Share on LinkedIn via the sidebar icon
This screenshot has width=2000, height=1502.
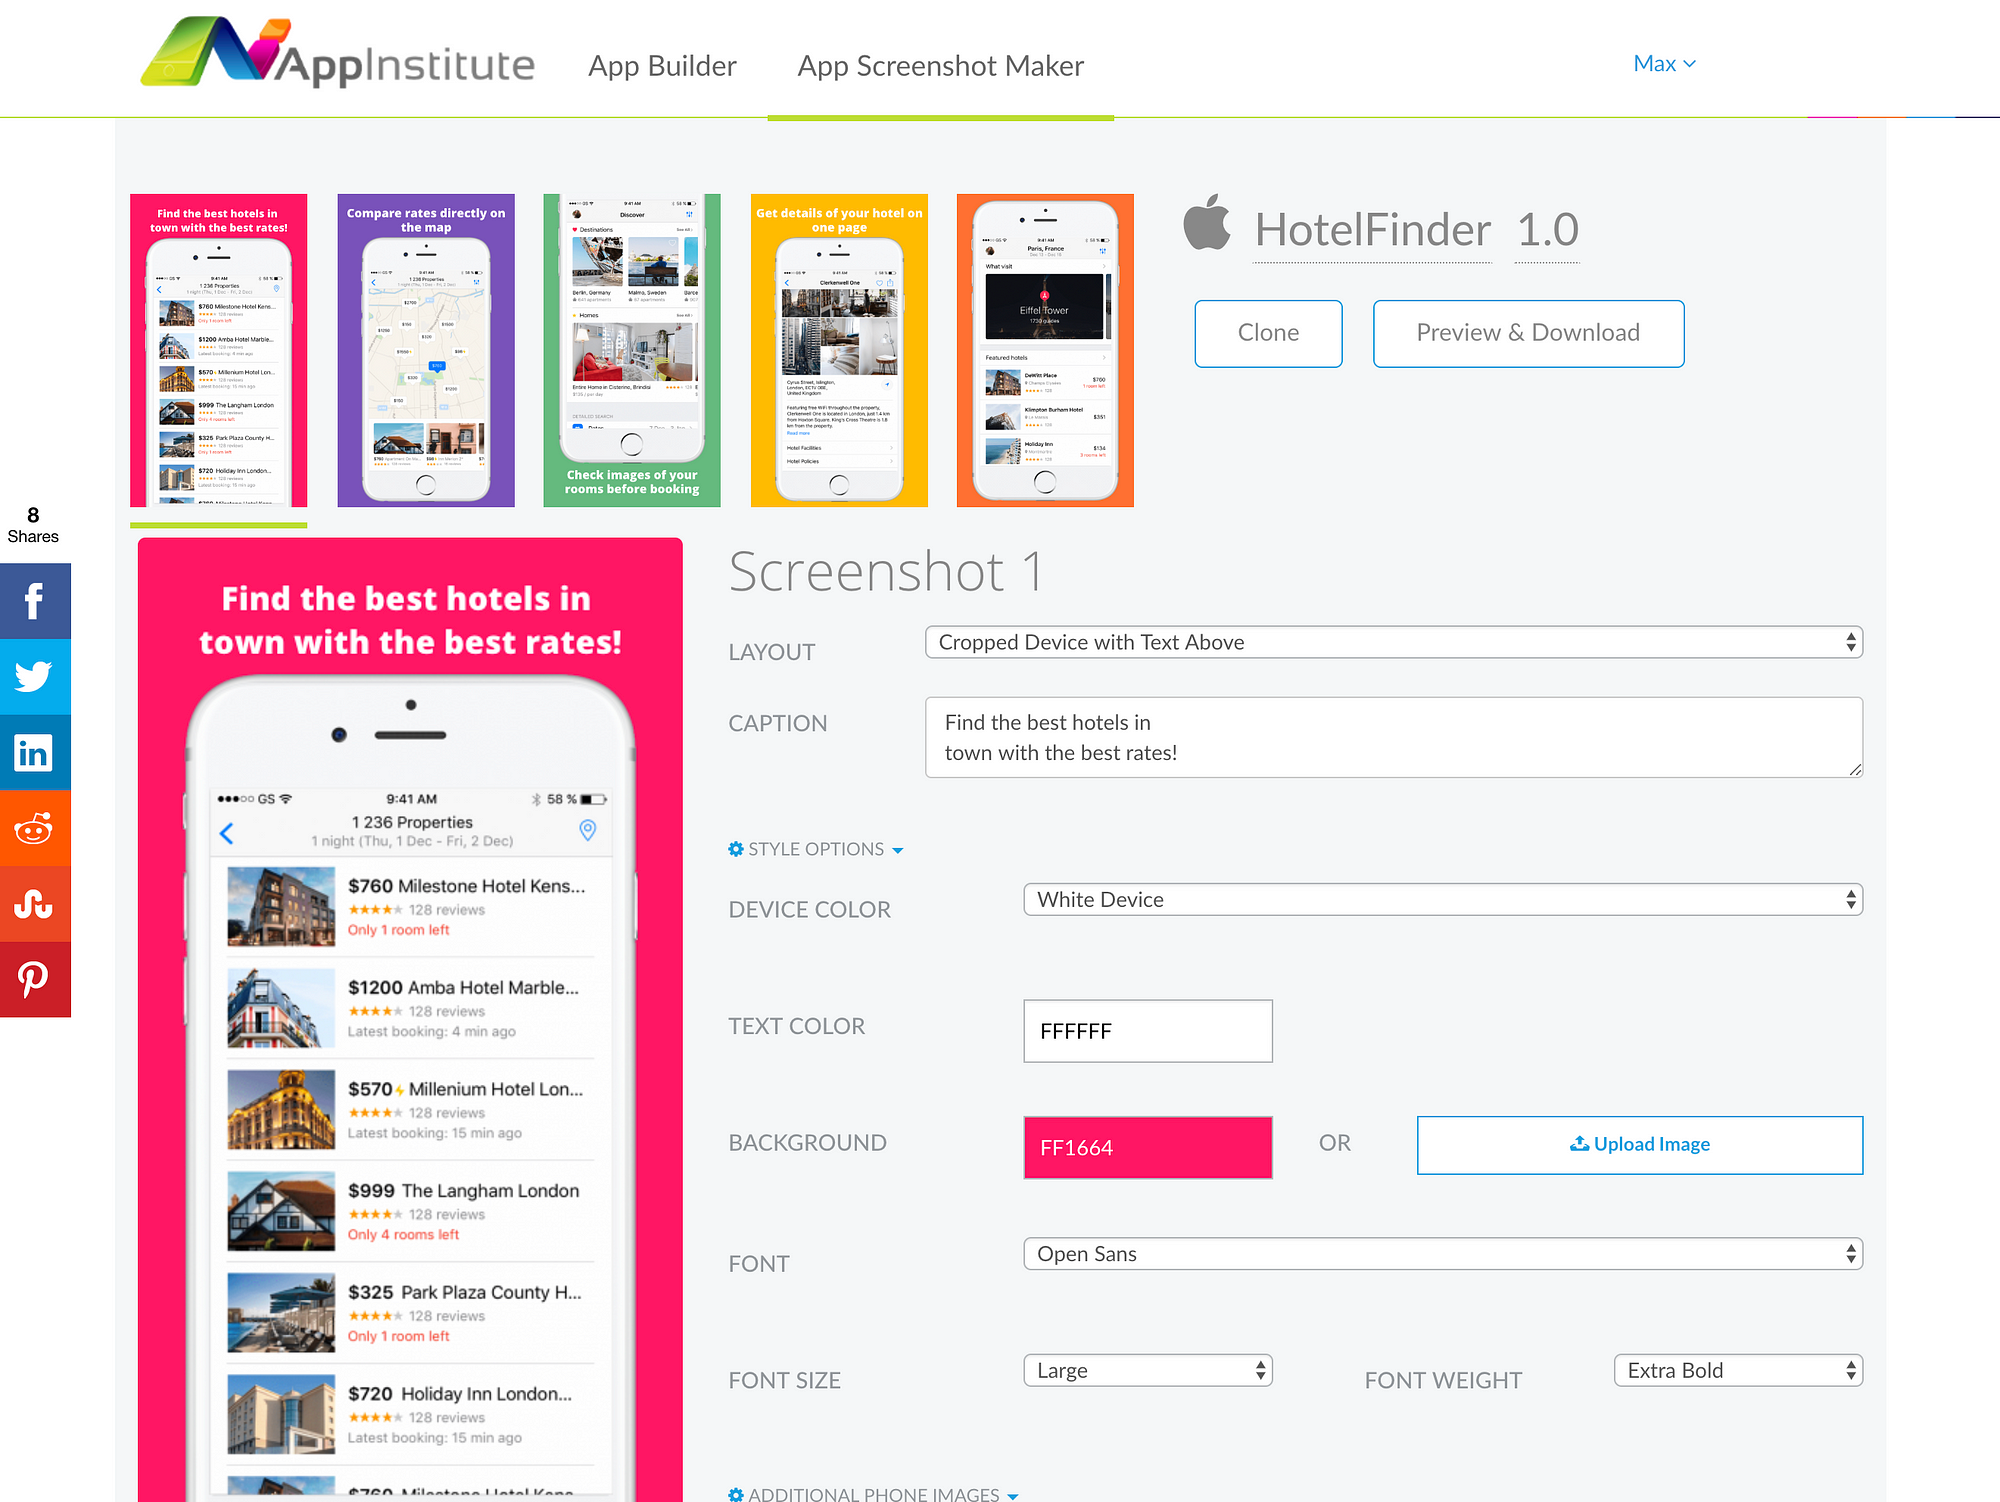(x=35, y=753)
